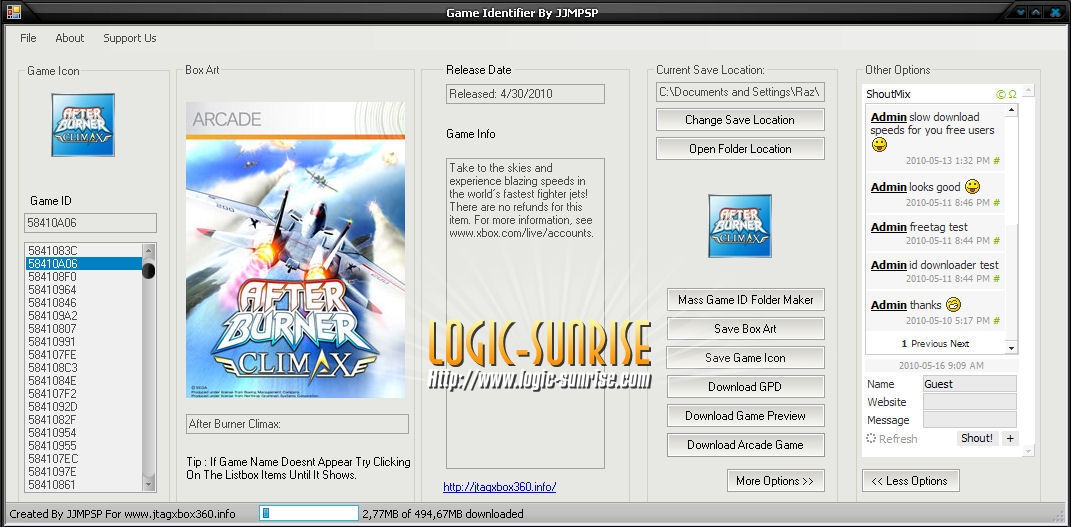Select game ID 584107F2 in the list
Viewport: 1071px width, 527px height.
(83, 394)
